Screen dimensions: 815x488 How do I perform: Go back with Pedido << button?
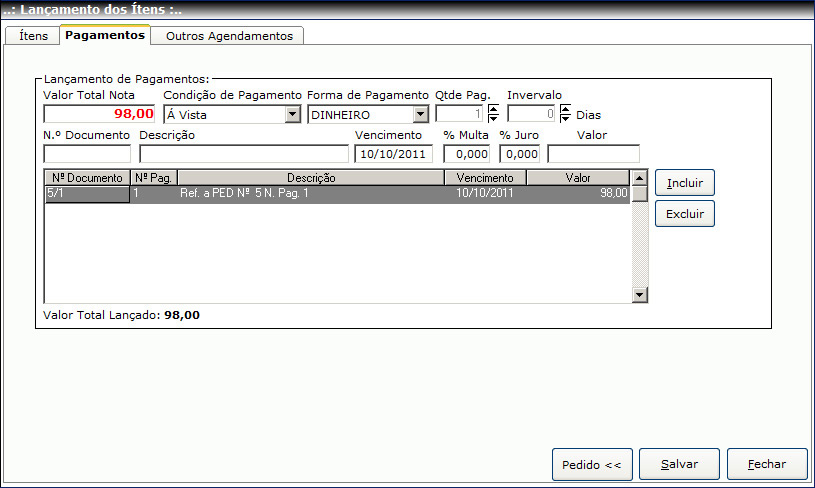point(592,464)
